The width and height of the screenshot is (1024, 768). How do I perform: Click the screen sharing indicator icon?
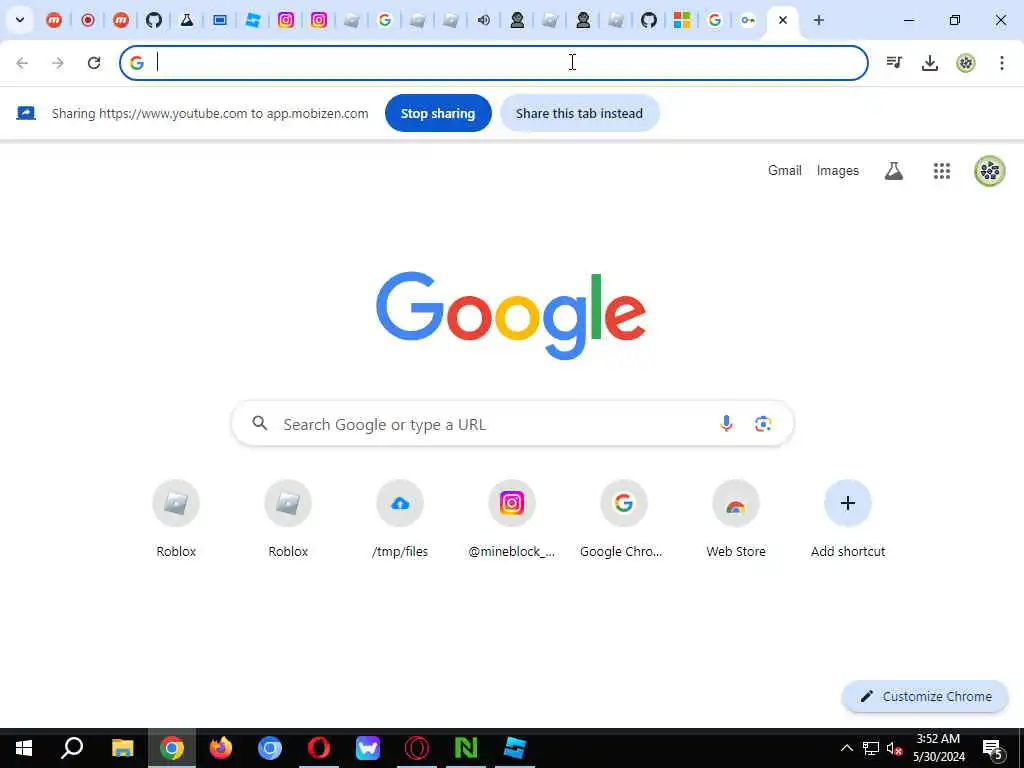pos(25,114)
